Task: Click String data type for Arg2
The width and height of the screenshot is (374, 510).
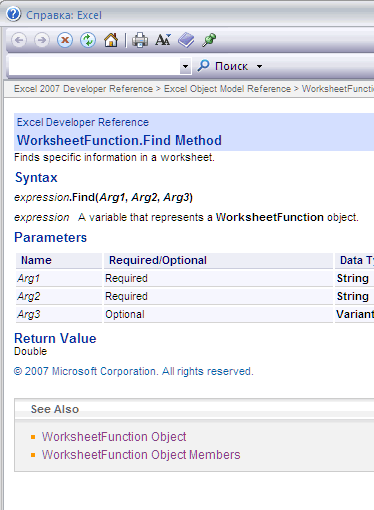Action: (353, 296)
